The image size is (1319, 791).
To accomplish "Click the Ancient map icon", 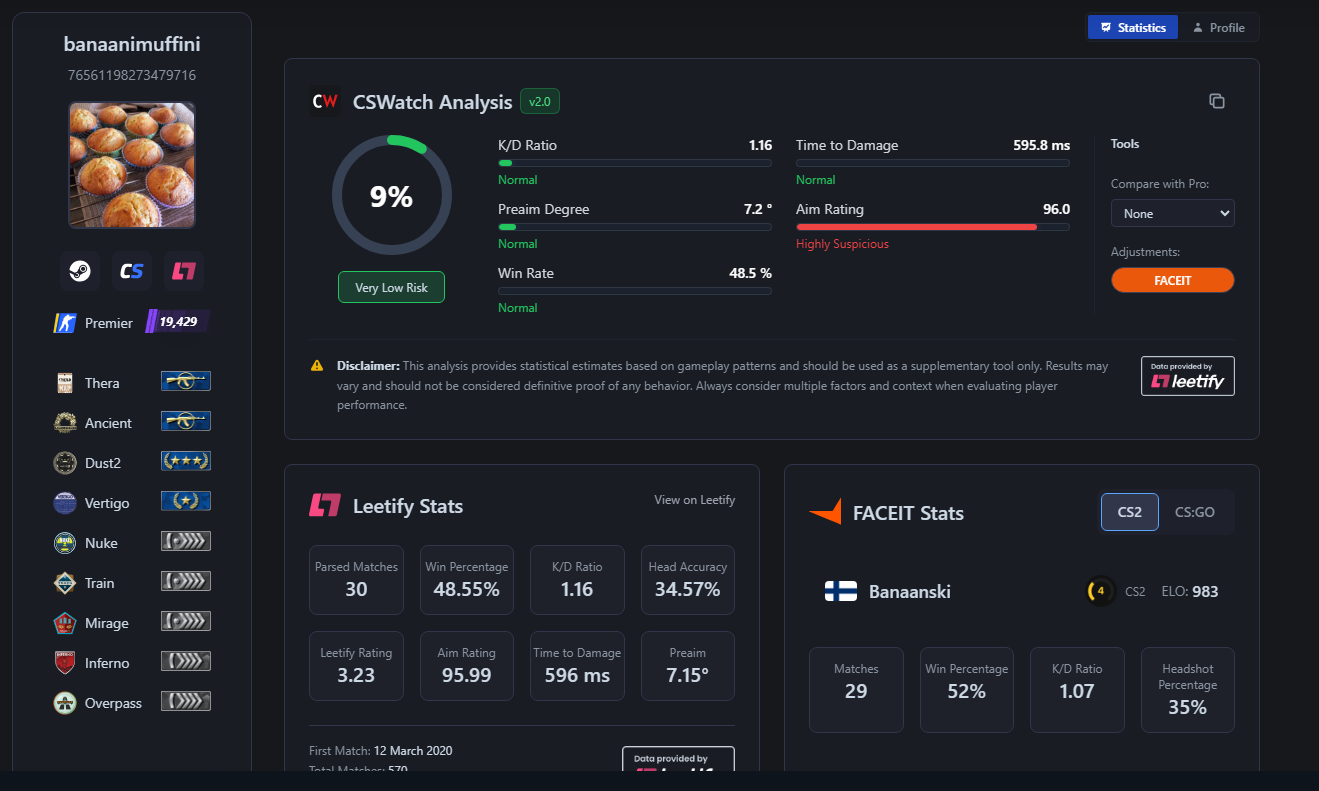I will point(65,423).
